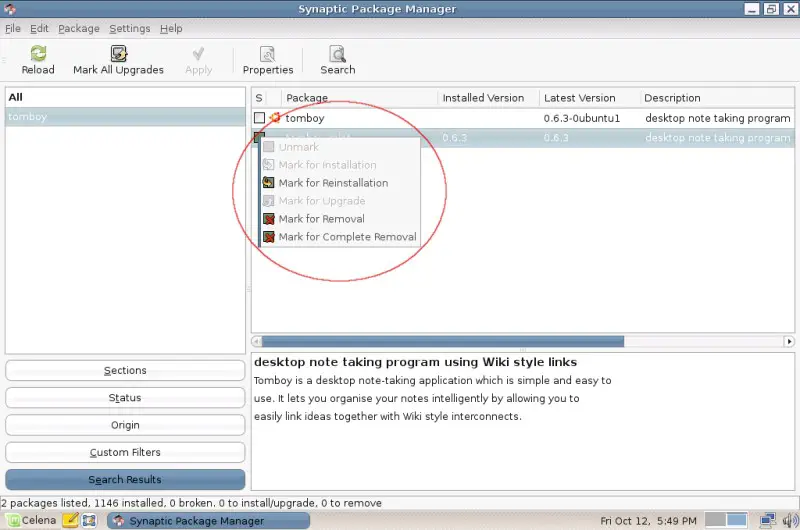Screen dimensions: 800x530
Task: Click the Reload toolbar icon
Action: coord(38,54)
